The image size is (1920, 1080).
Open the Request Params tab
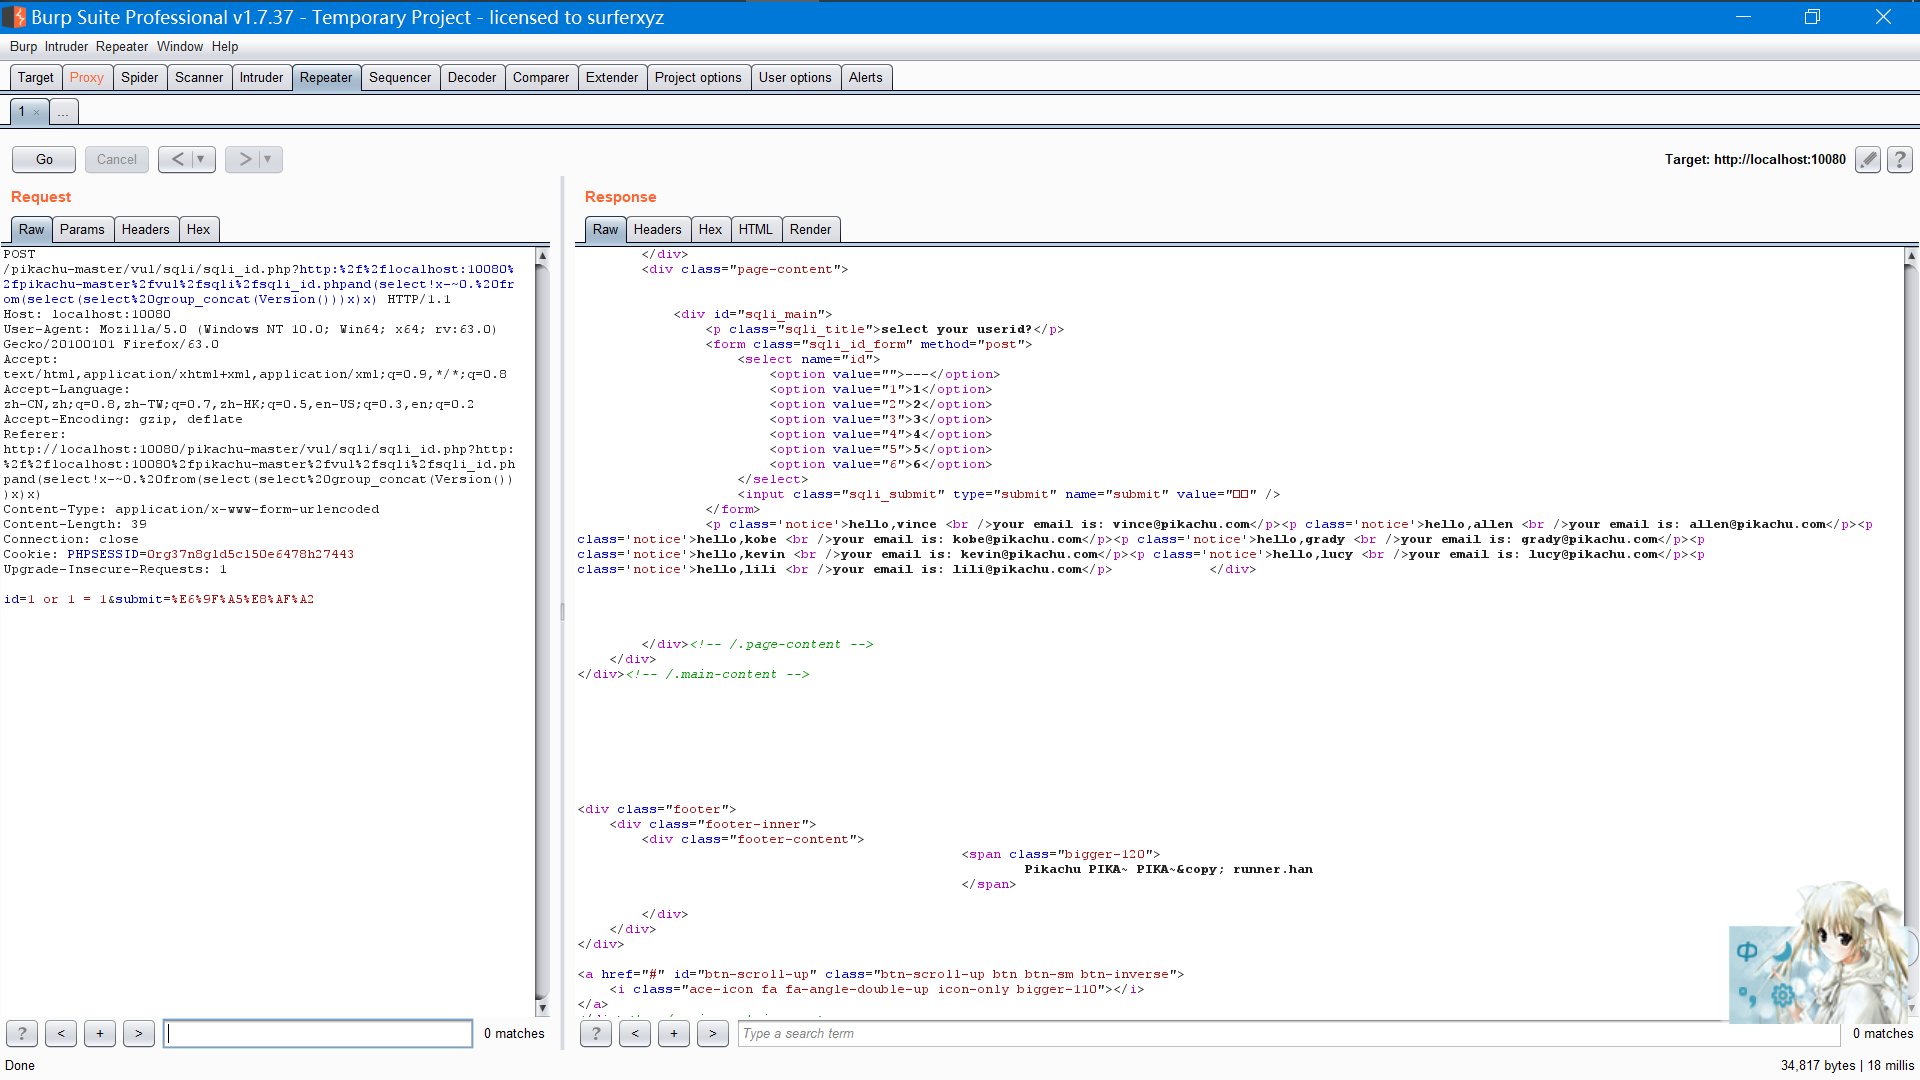pyautogui.click(x=82, y=229)
